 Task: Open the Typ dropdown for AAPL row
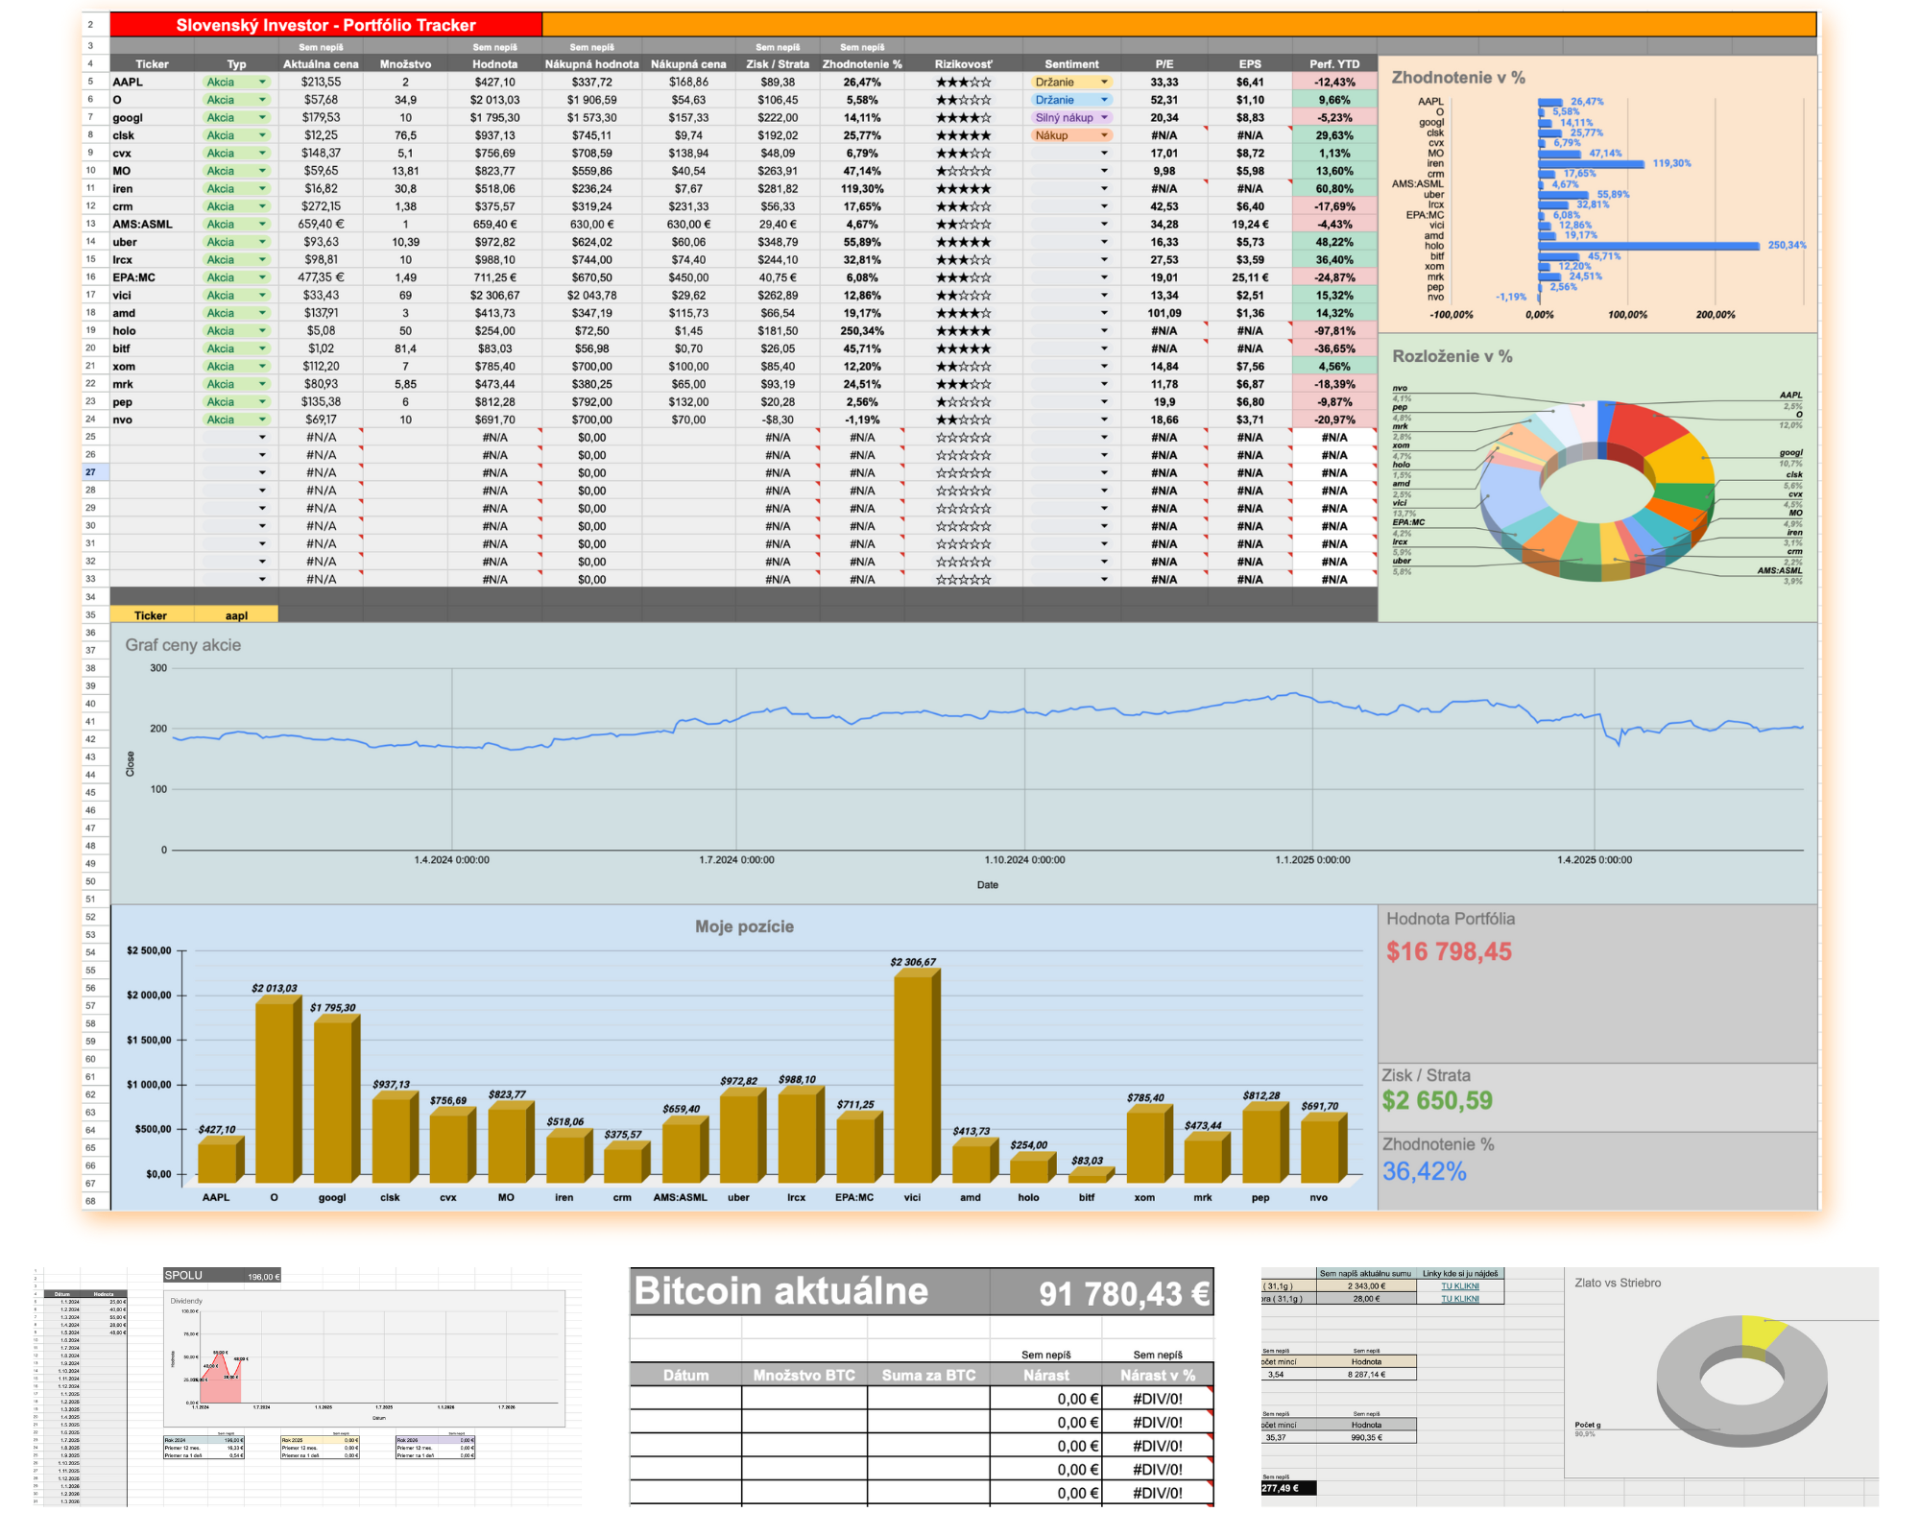[x=262, y=82]
